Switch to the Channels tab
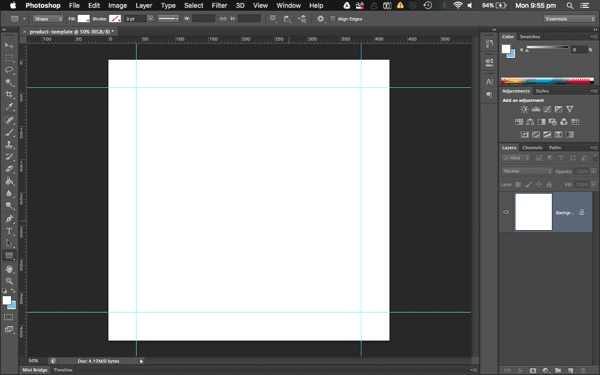The image size is (600, 375). point(532,148)
